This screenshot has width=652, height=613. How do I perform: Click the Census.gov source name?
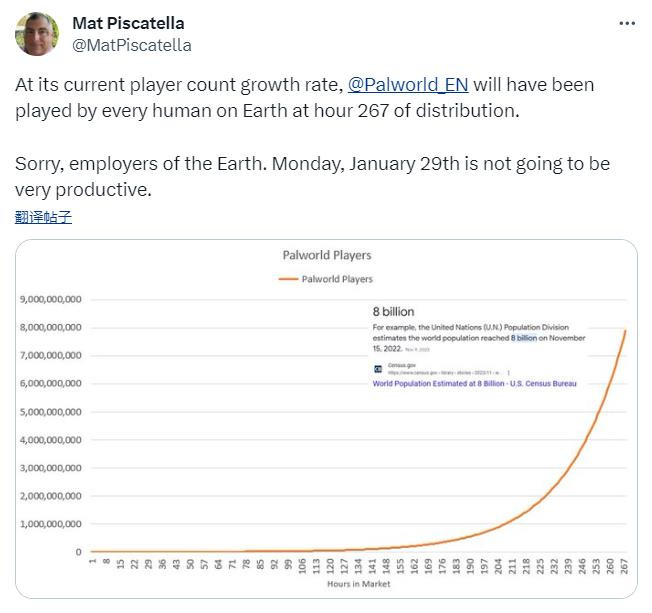tap(401, 365)
